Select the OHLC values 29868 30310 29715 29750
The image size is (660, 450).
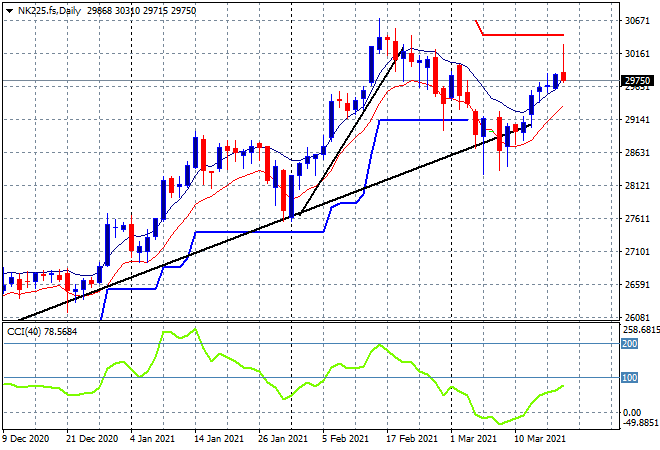tap(141, 11)
